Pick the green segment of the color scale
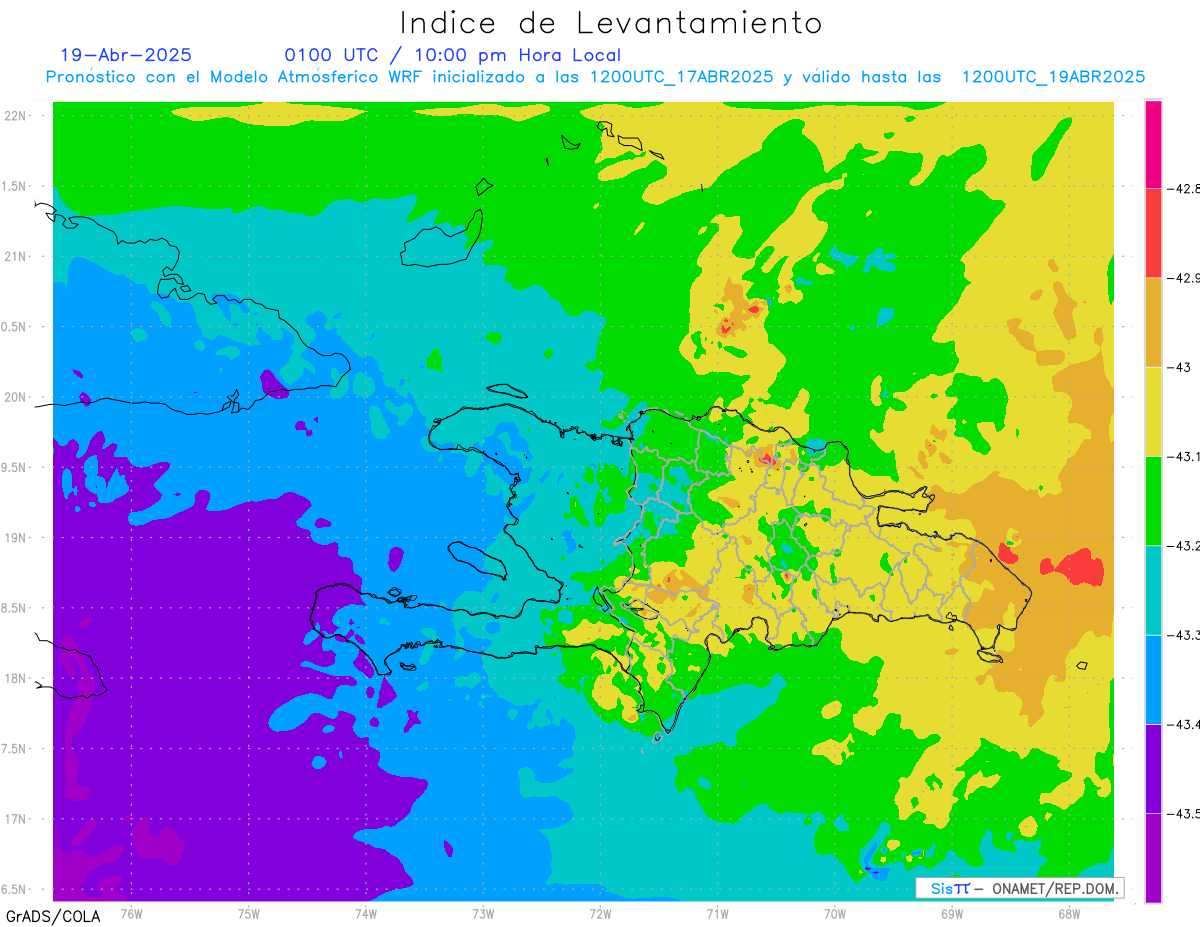Viewport: 1200px width, 927px height. 1153,500
